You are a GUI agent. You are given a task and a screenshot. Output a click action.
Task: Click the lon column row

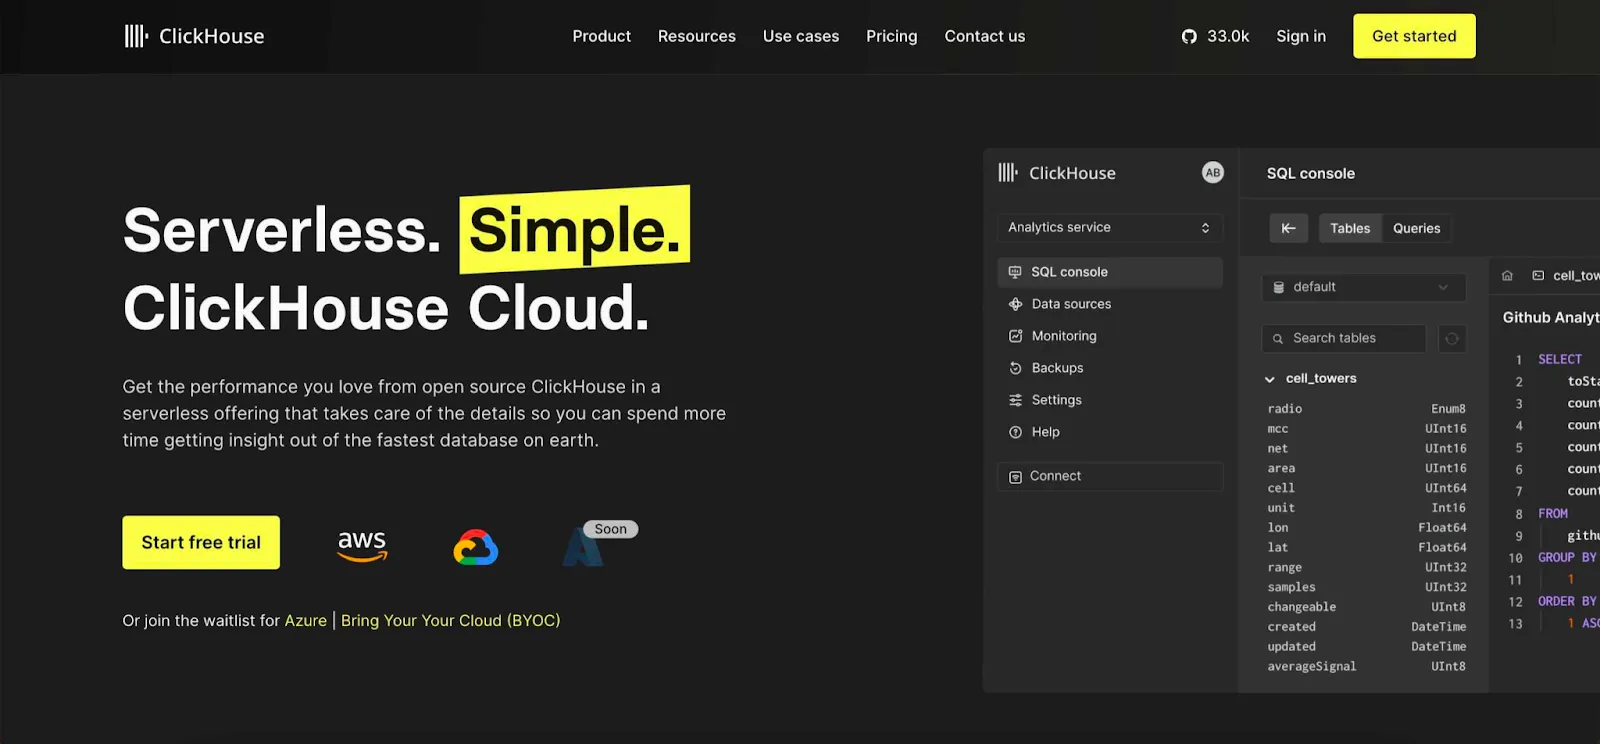click(1366, 528)
